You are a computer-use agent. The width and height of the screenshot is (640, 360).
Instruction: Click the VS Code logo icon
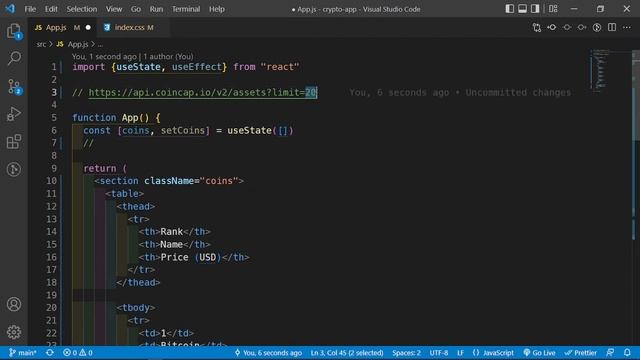[10, 9]
